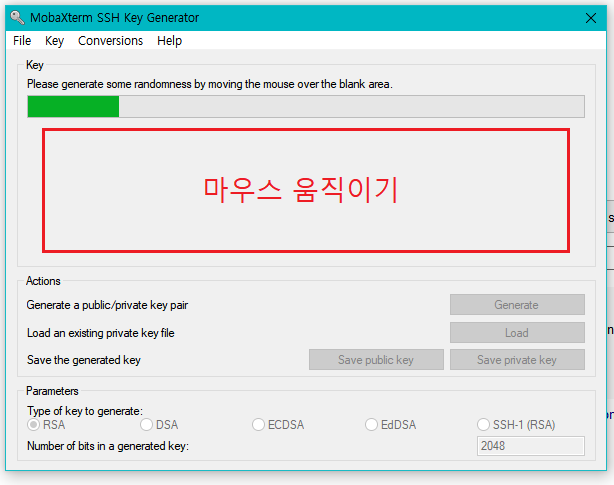Click the Load button
The width and height of the screenshot is (614, 485).
517,333
